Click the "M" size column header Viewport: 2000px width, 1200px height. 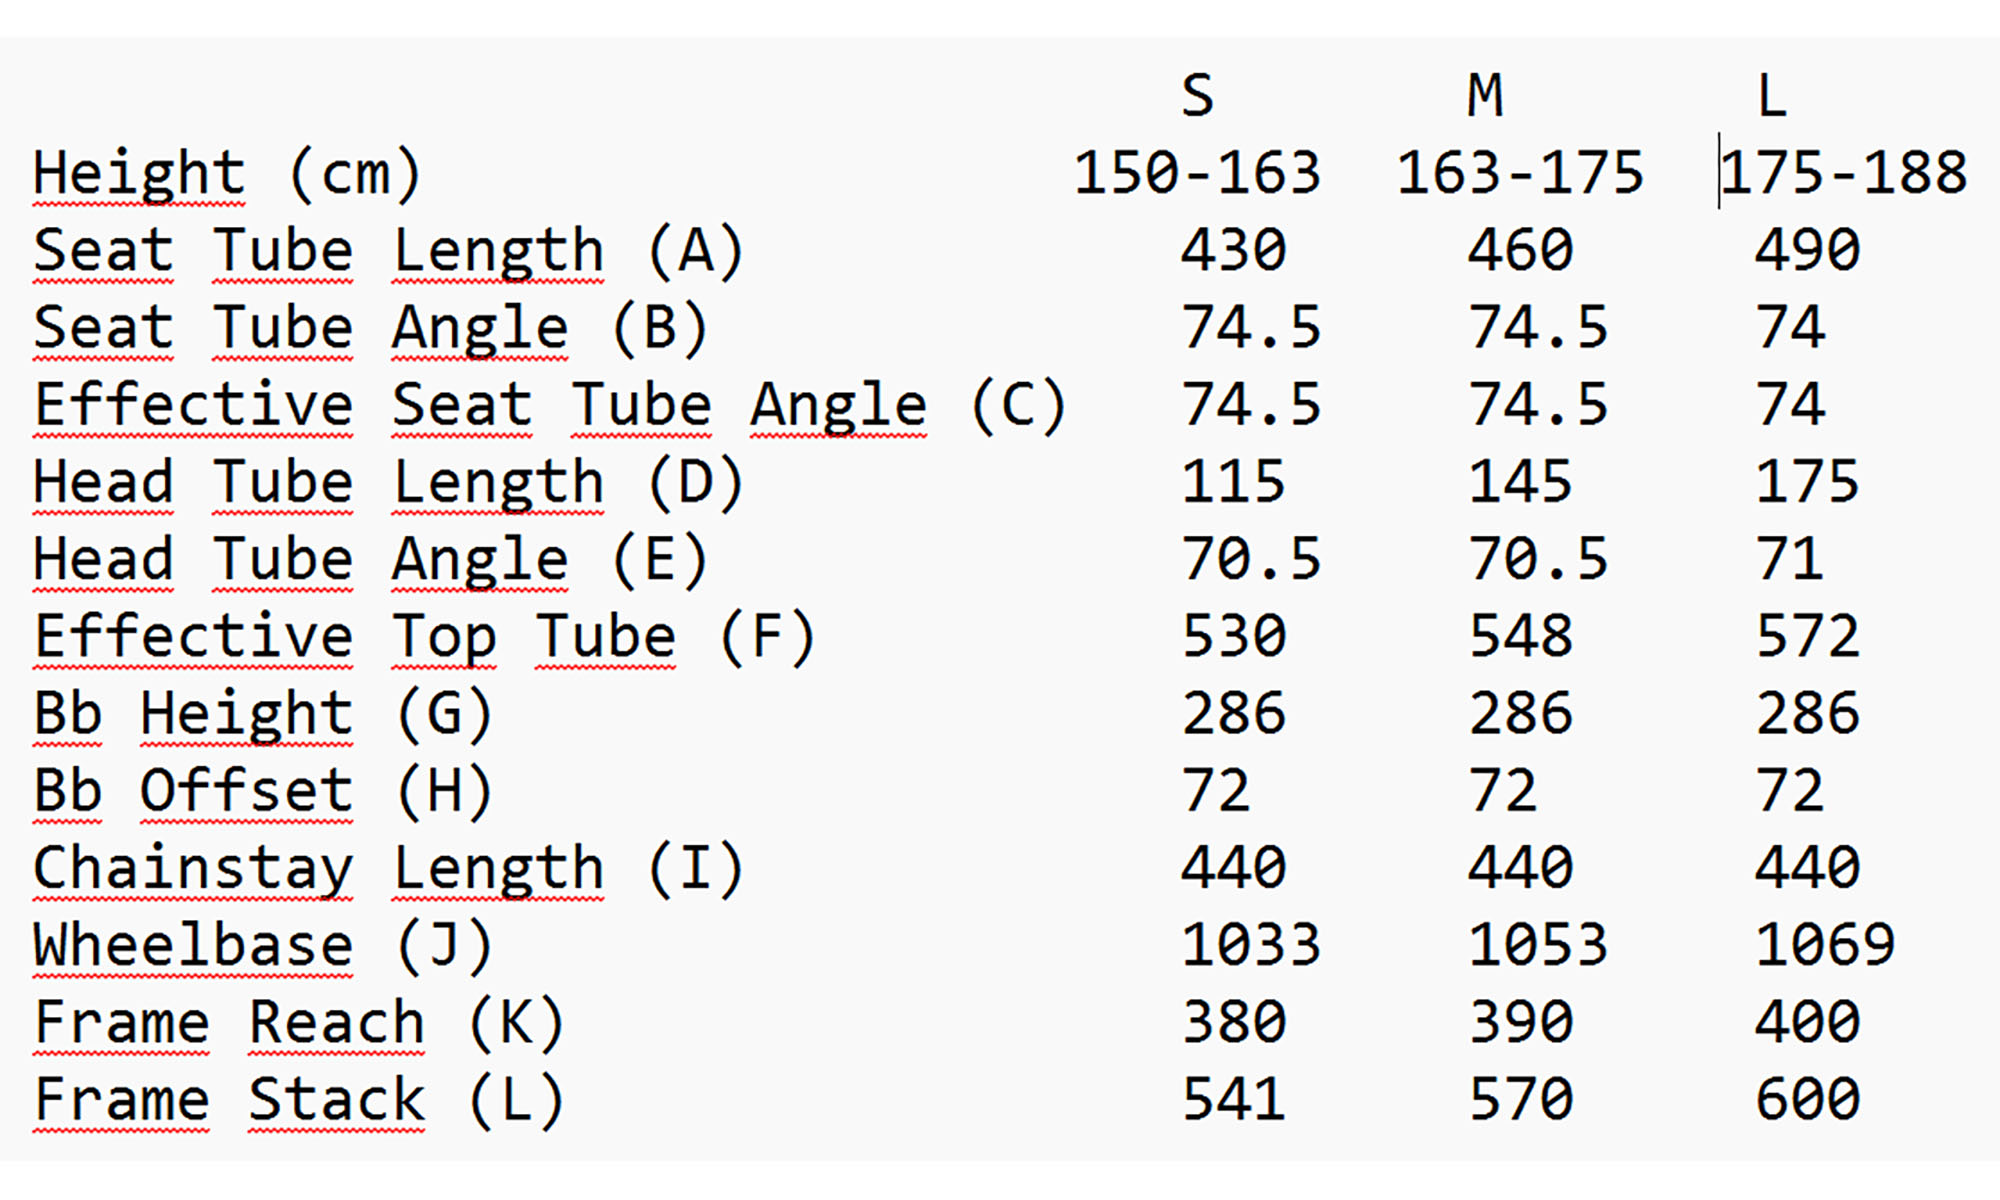coord(1485,97)
